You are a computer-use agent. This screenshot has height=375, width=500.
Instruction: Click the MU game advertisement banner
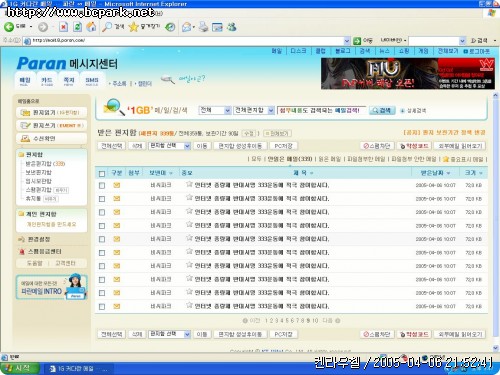(x=408, y=74)
